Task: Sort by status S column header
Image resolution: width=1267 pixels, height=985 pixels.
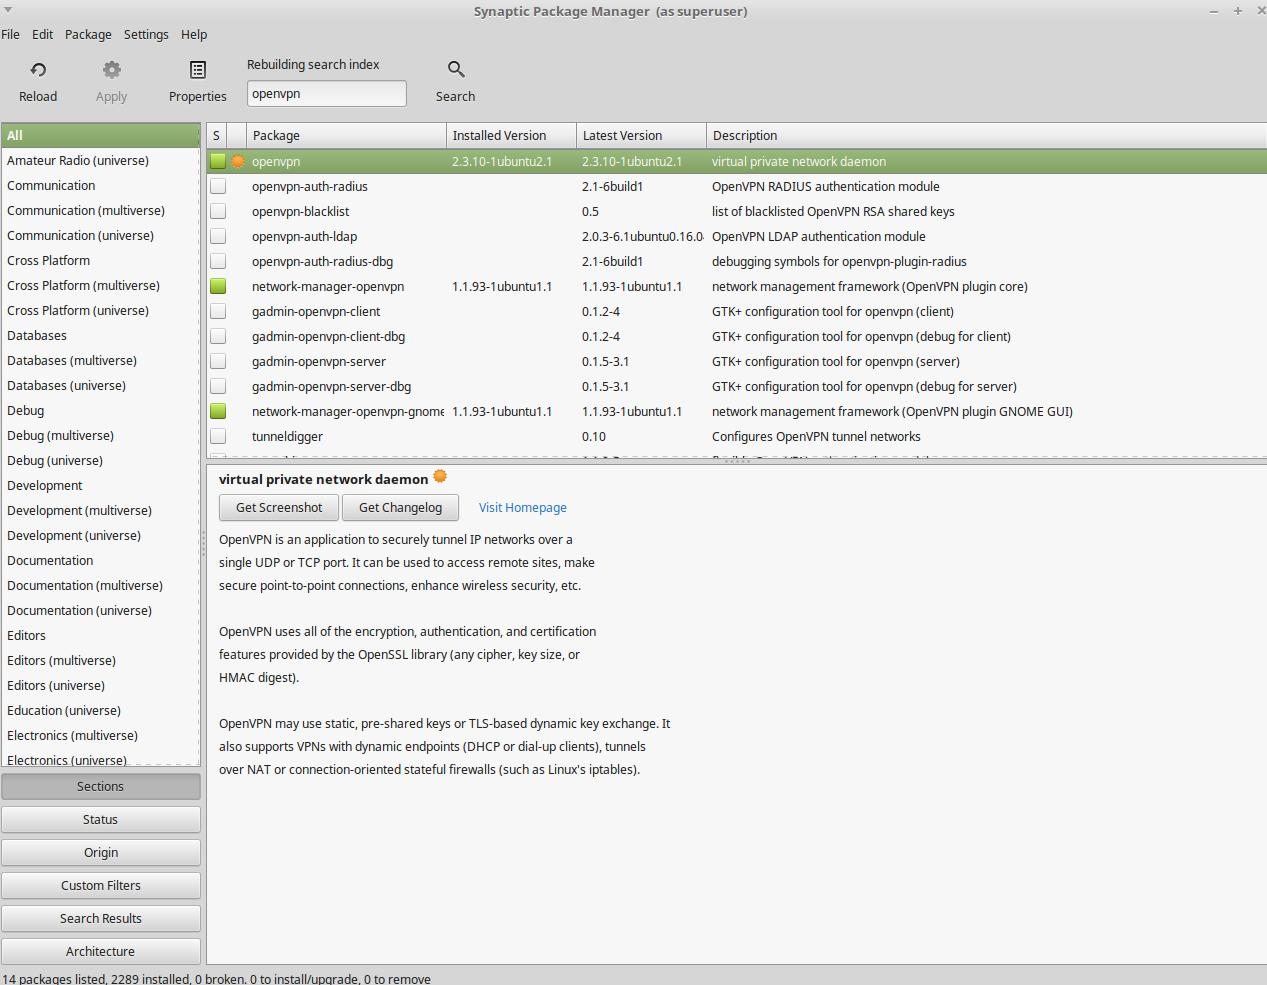Action: [216, 135]
